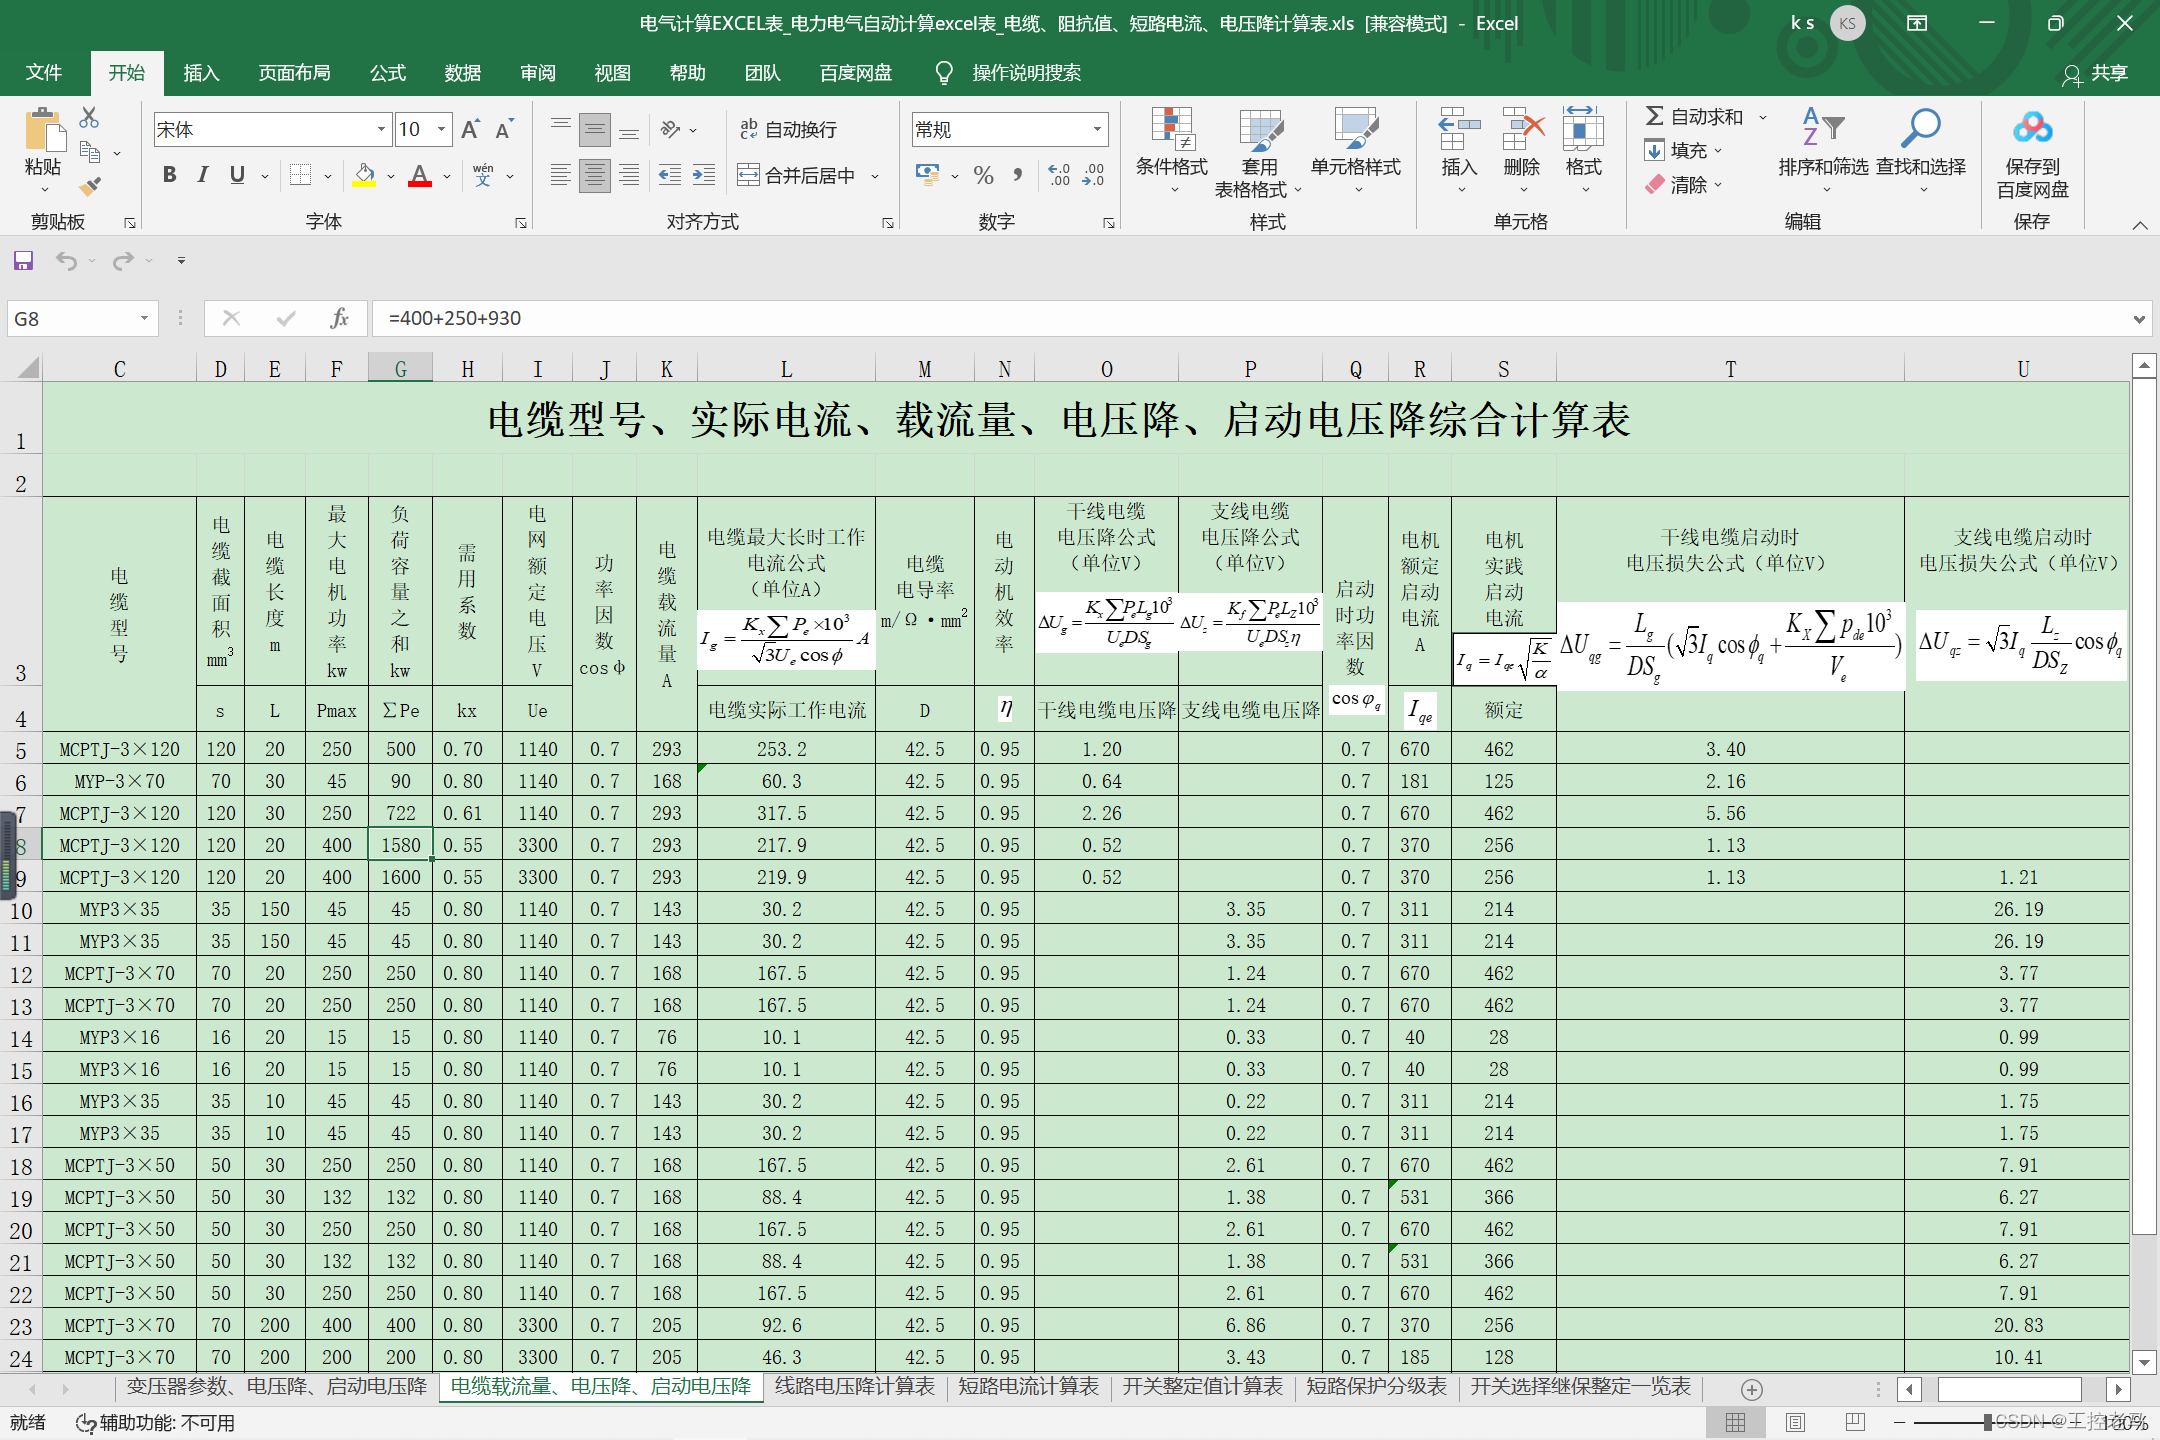Switch to 短路电流计算表 sheet tab
Screen dimensions: 2160x1440
[1028, 1387]
